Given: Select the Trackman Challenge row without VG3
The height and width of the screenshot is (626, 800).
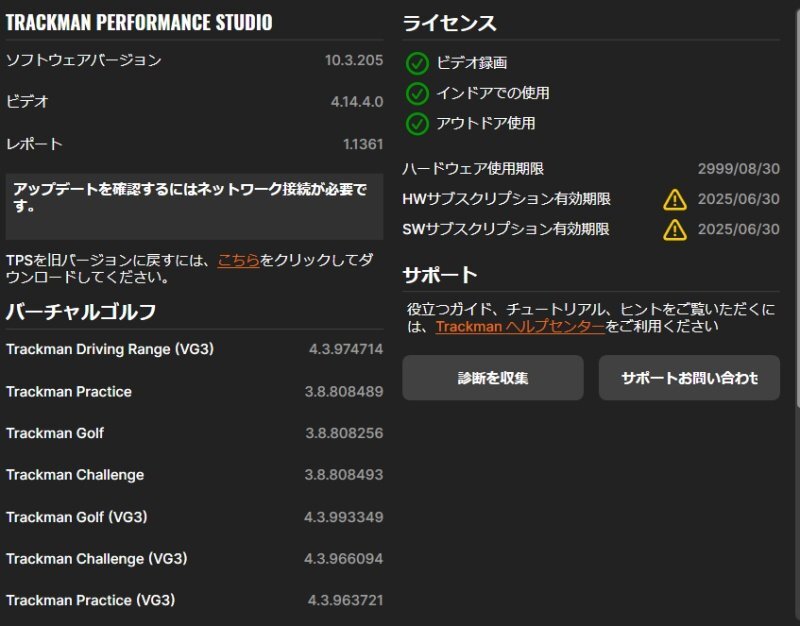Looking at the screenshot, I should coord(194,475).
